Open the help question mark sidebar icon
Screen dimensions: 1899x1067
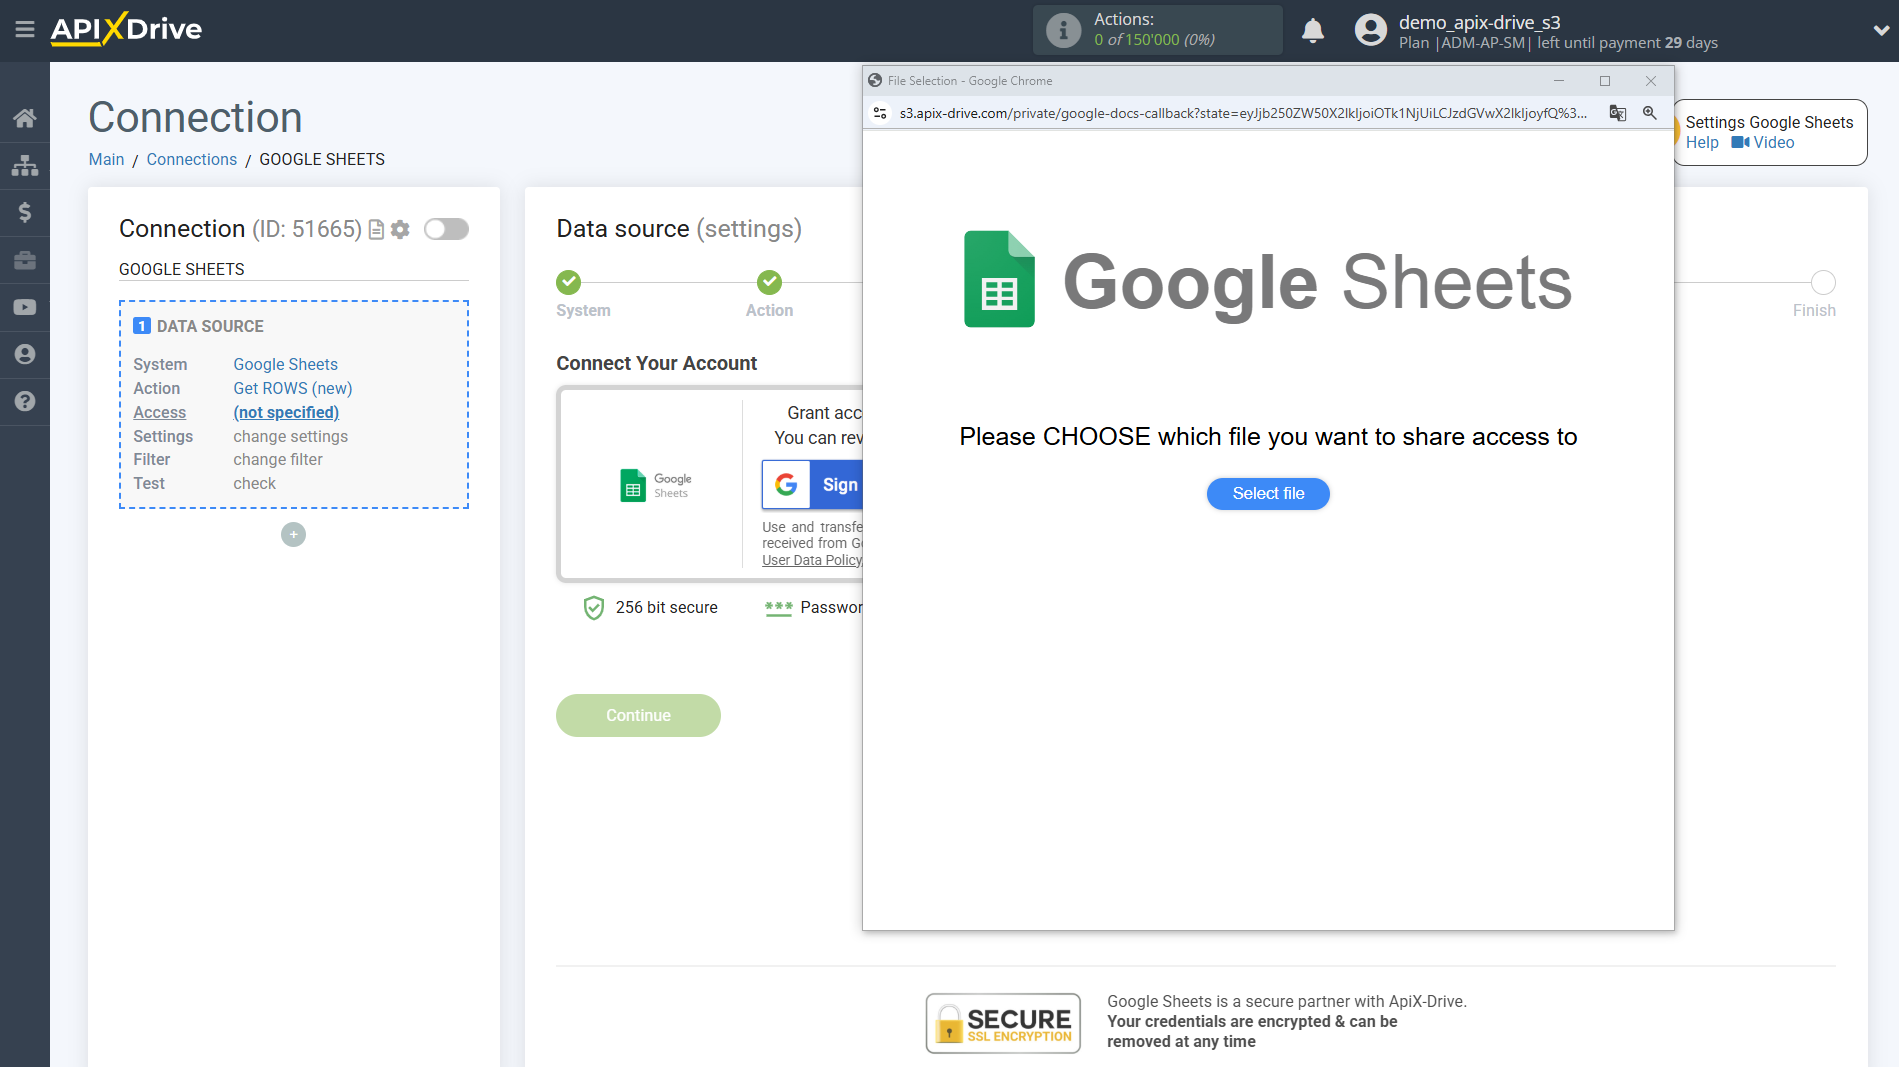coord(25,401)
